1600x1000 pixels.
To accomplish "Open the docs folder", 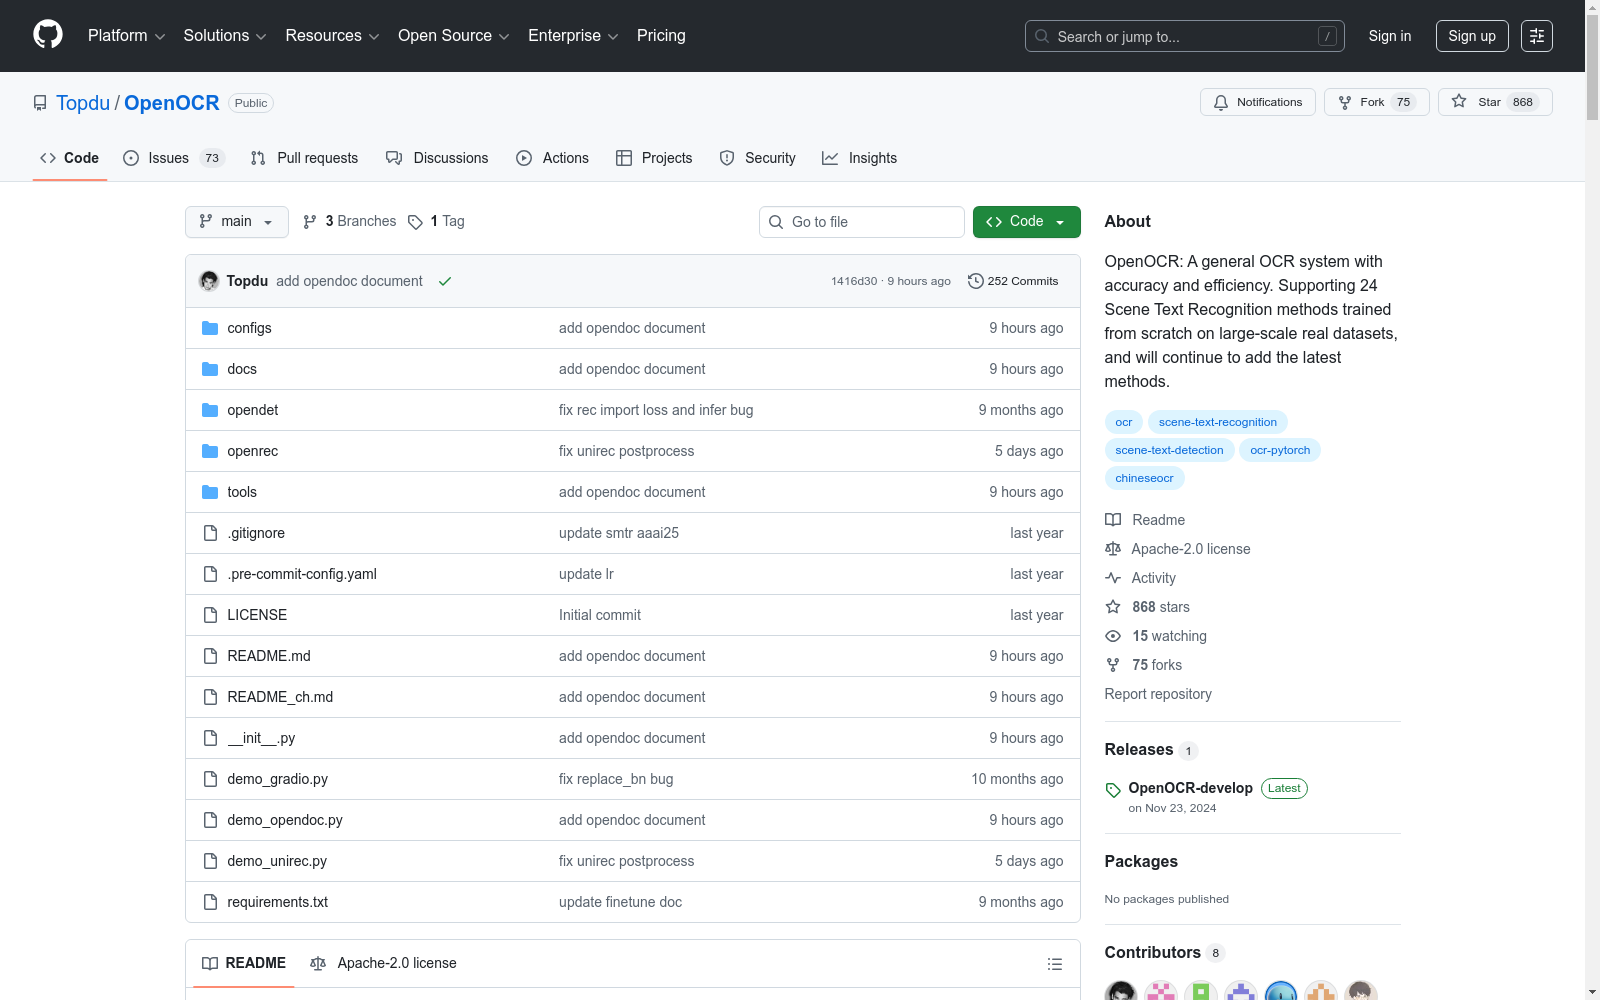I will [242, 369].
